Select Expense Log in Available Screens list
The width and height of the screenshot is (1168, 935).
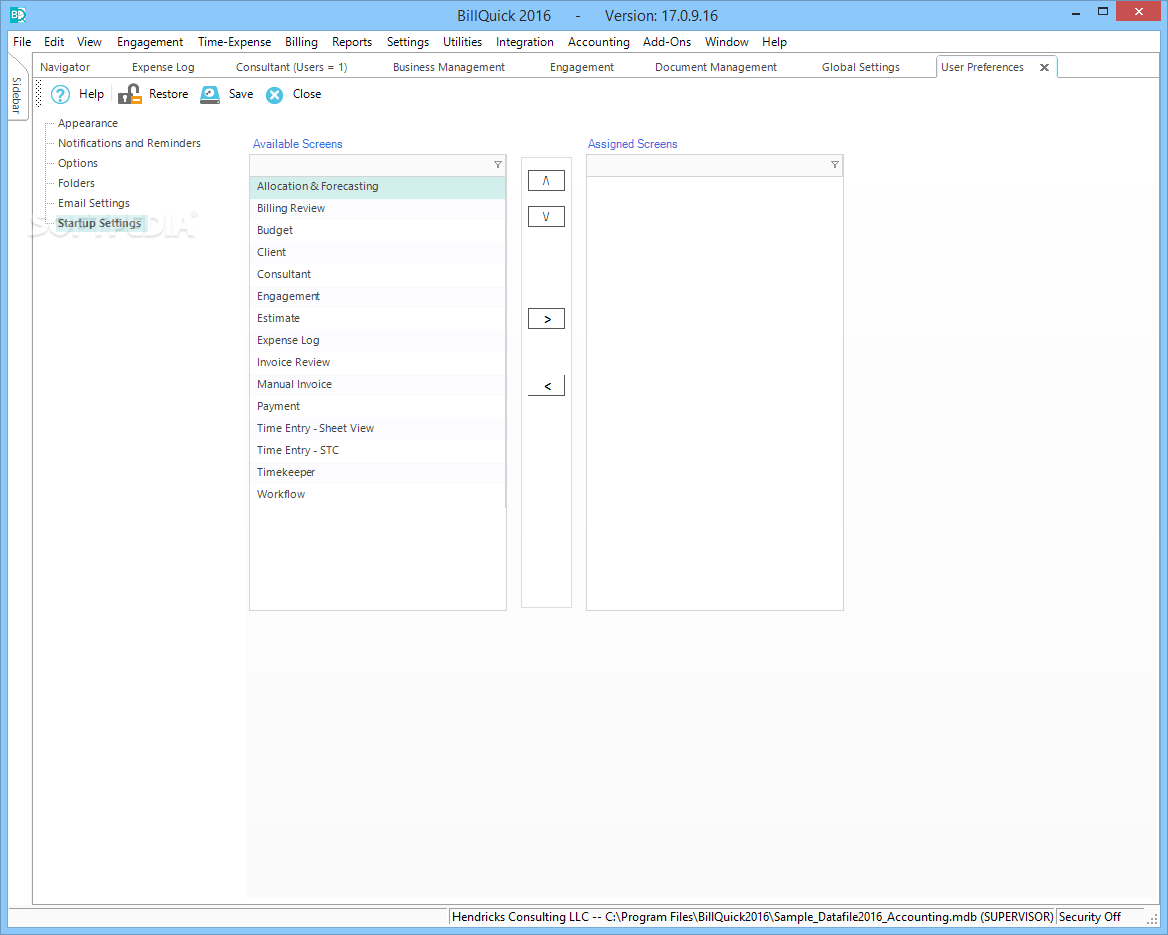(x=378, y=340)
